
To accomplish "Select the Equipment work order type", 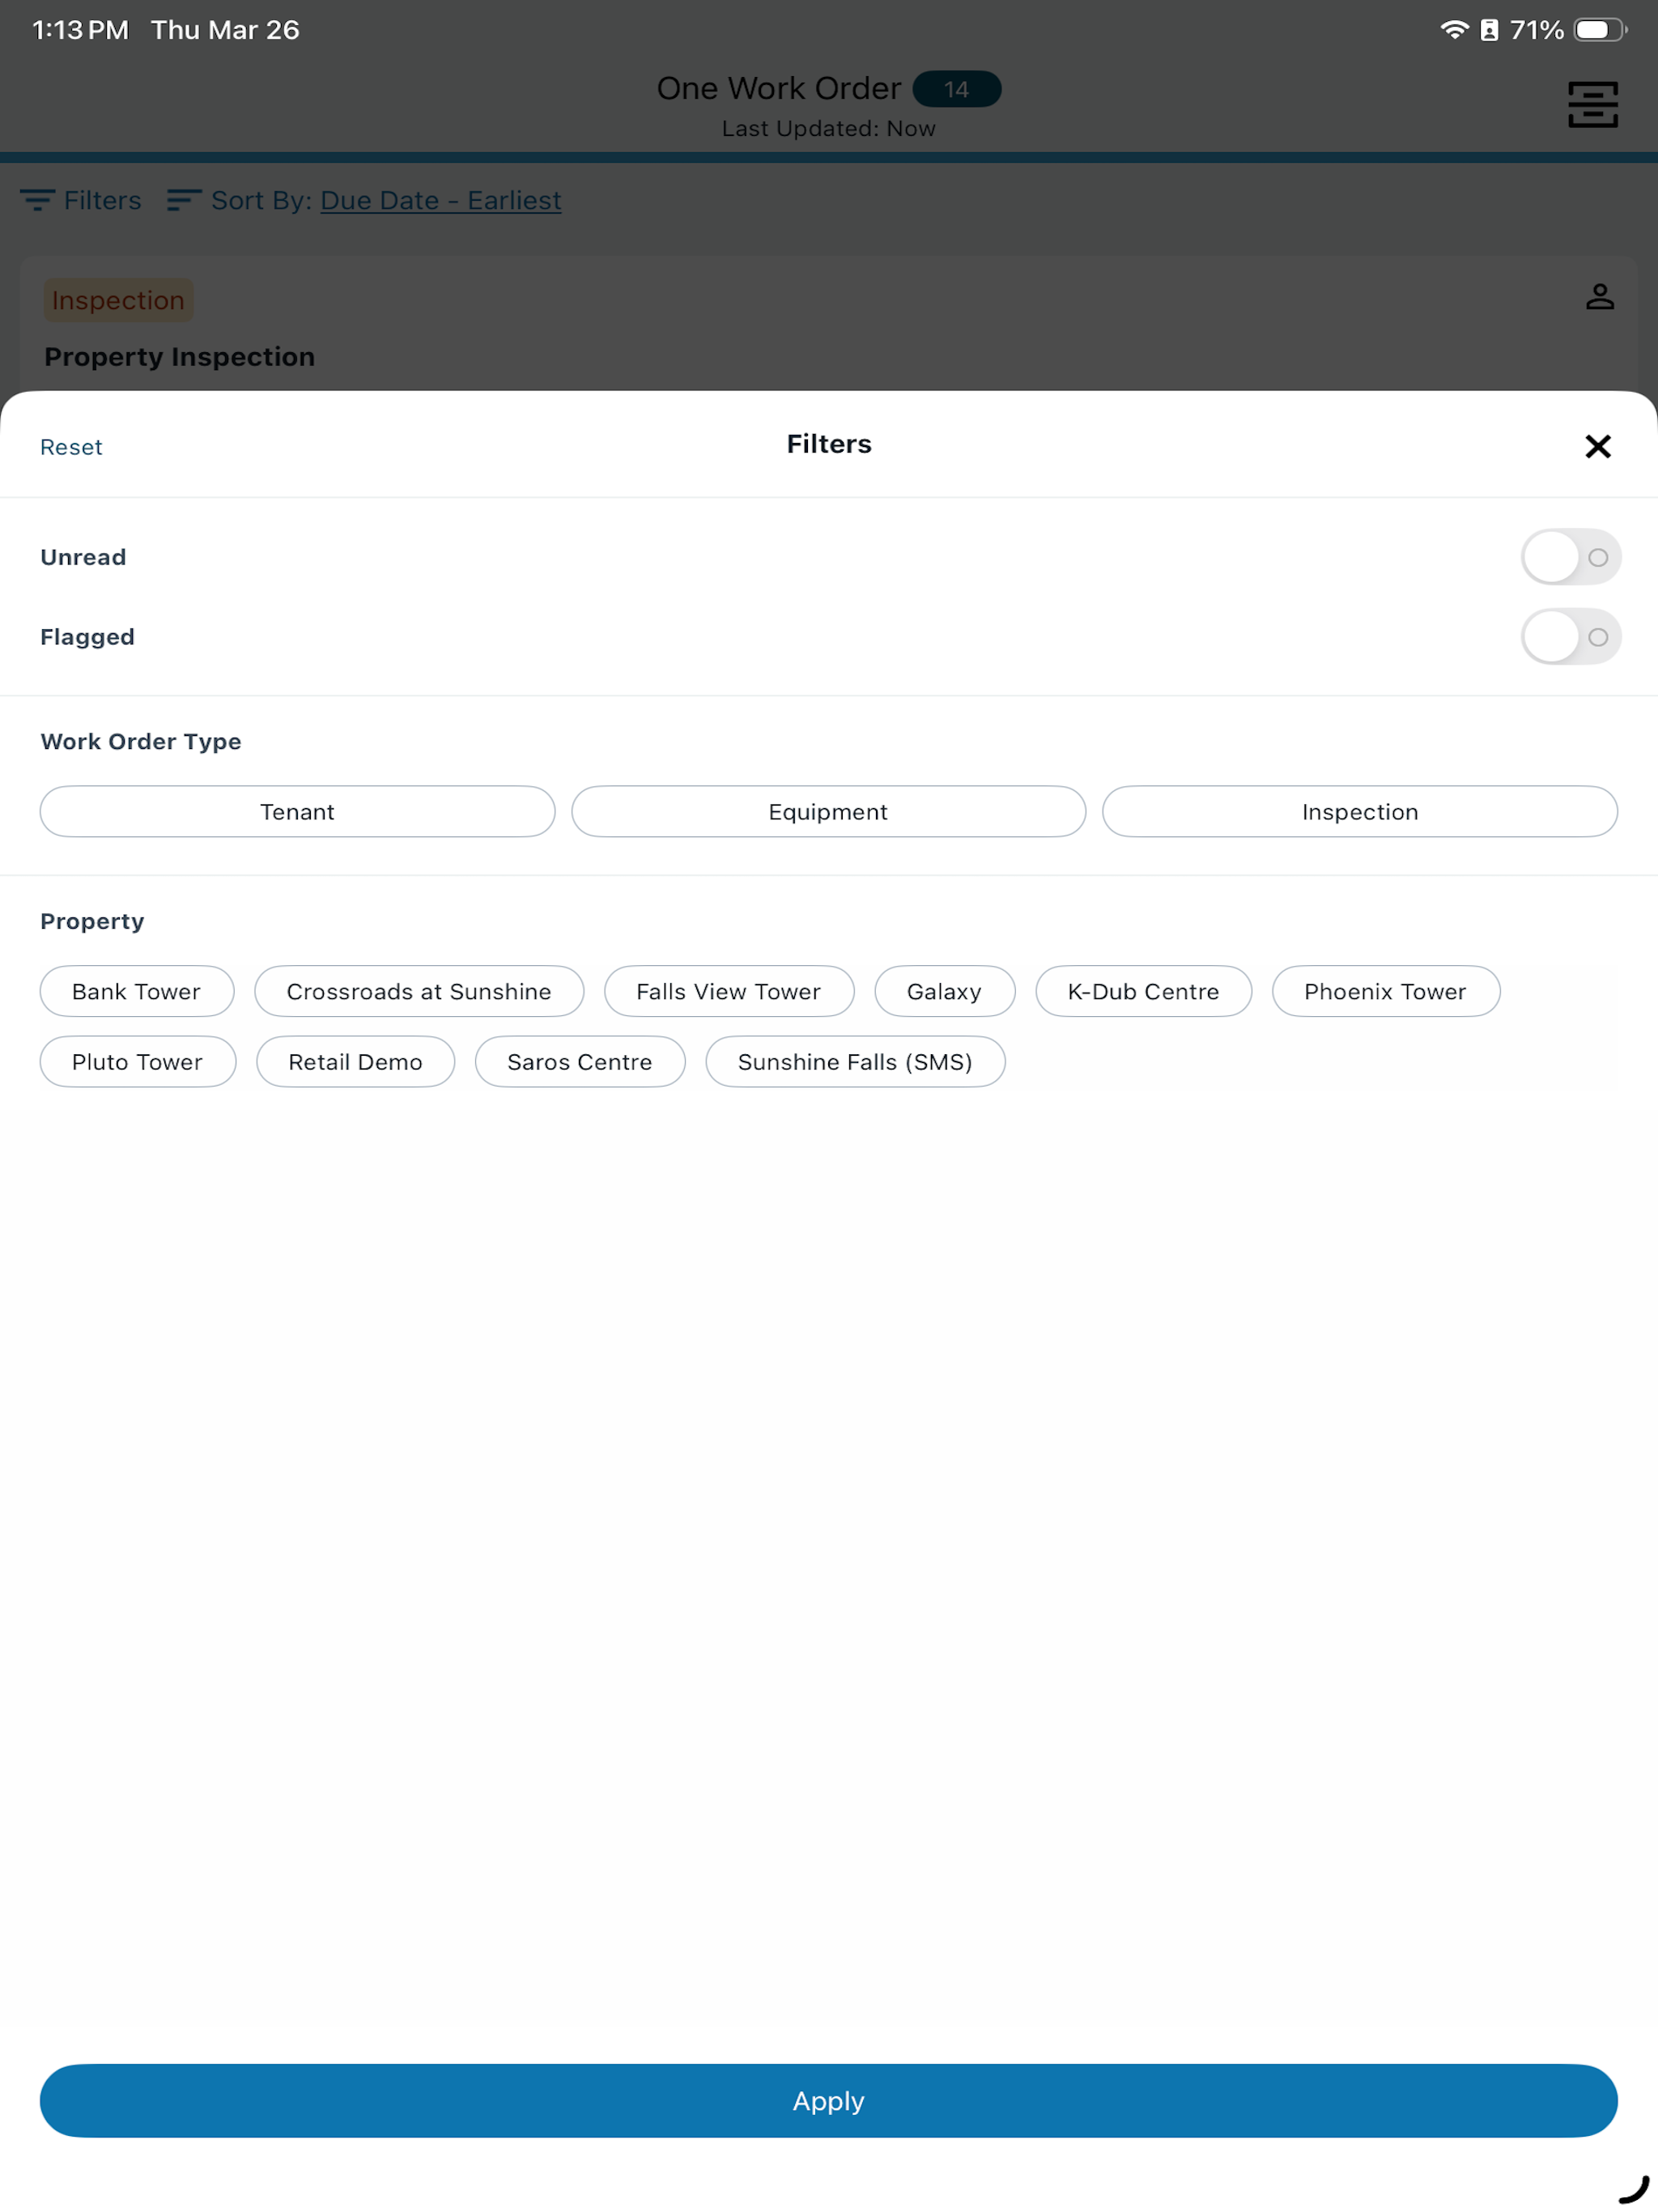I will [828, 811].
